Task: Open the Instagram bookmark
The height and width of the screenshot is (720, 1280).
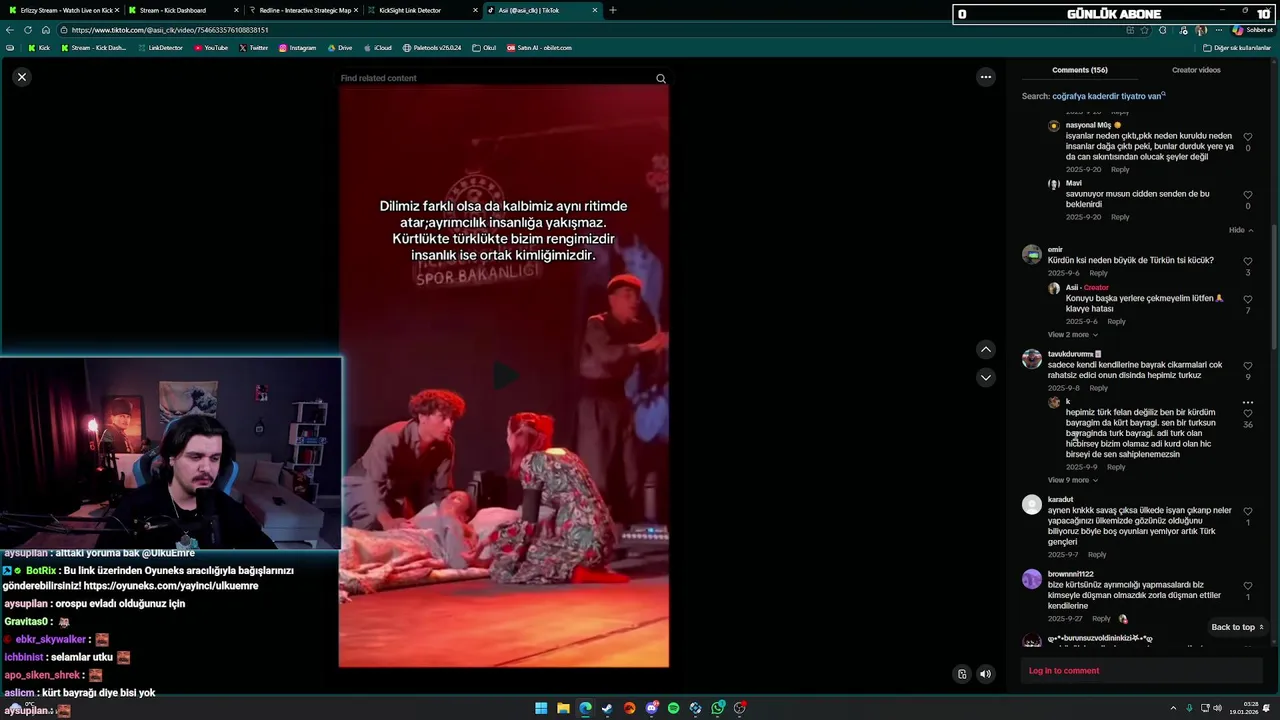Action: (x=298, y=48)
